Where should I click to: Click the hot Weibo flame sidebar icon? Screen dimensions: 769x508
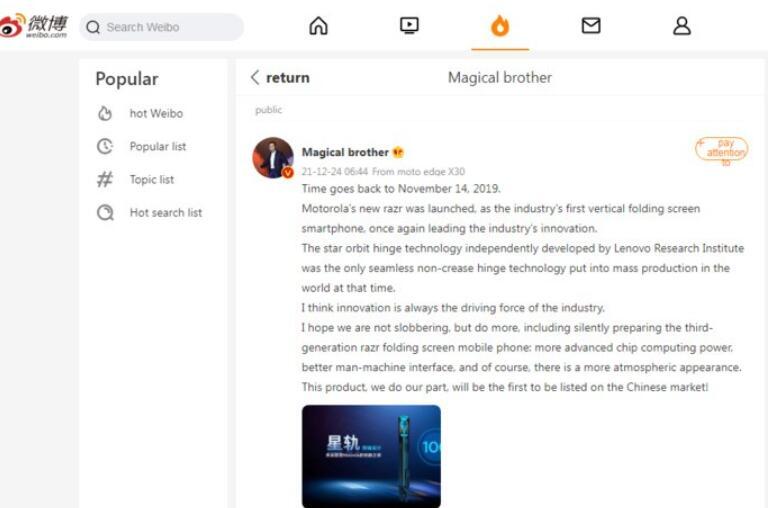tap(104, 113)
